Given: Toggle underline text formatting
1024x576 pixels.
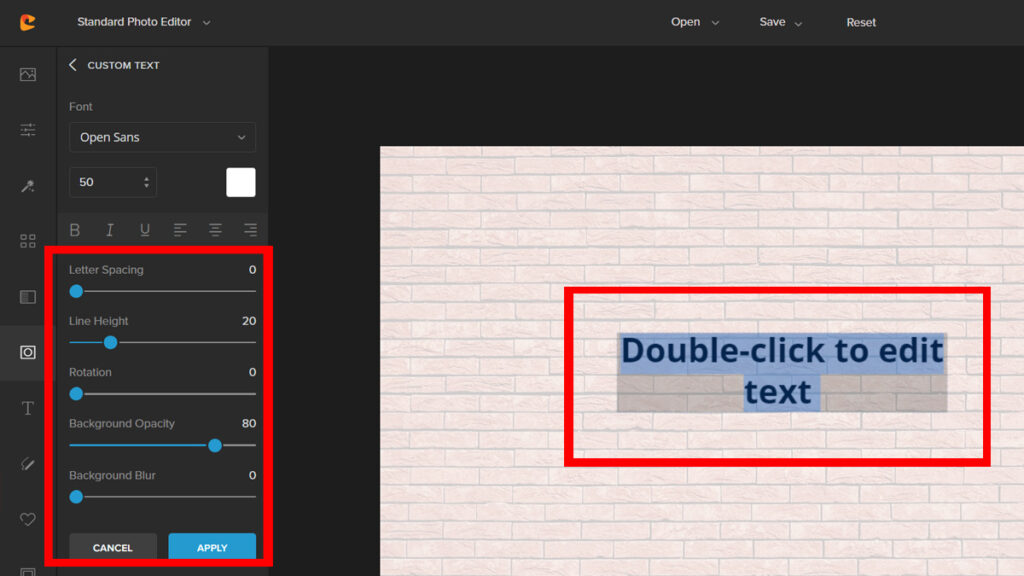Looking at the screenshot, I should [145, 230].
